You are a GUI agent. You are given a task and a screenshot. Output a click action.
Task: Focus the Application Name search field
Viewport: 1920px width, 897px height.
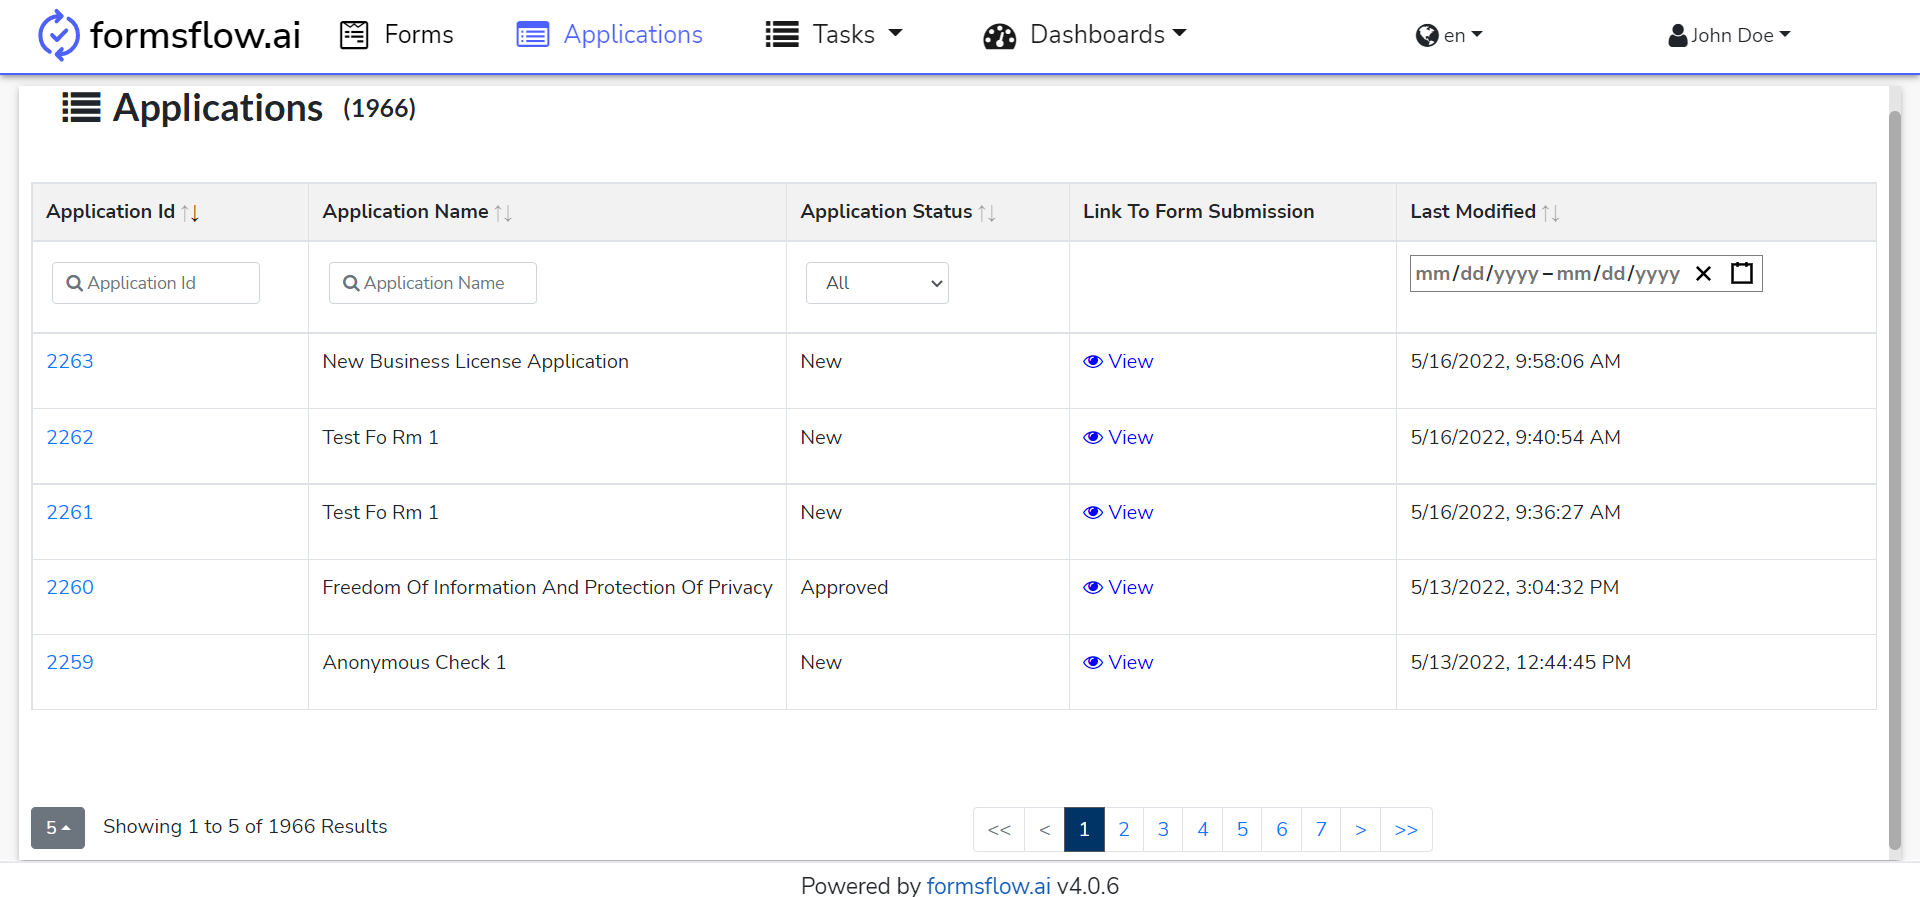(433, 283)
